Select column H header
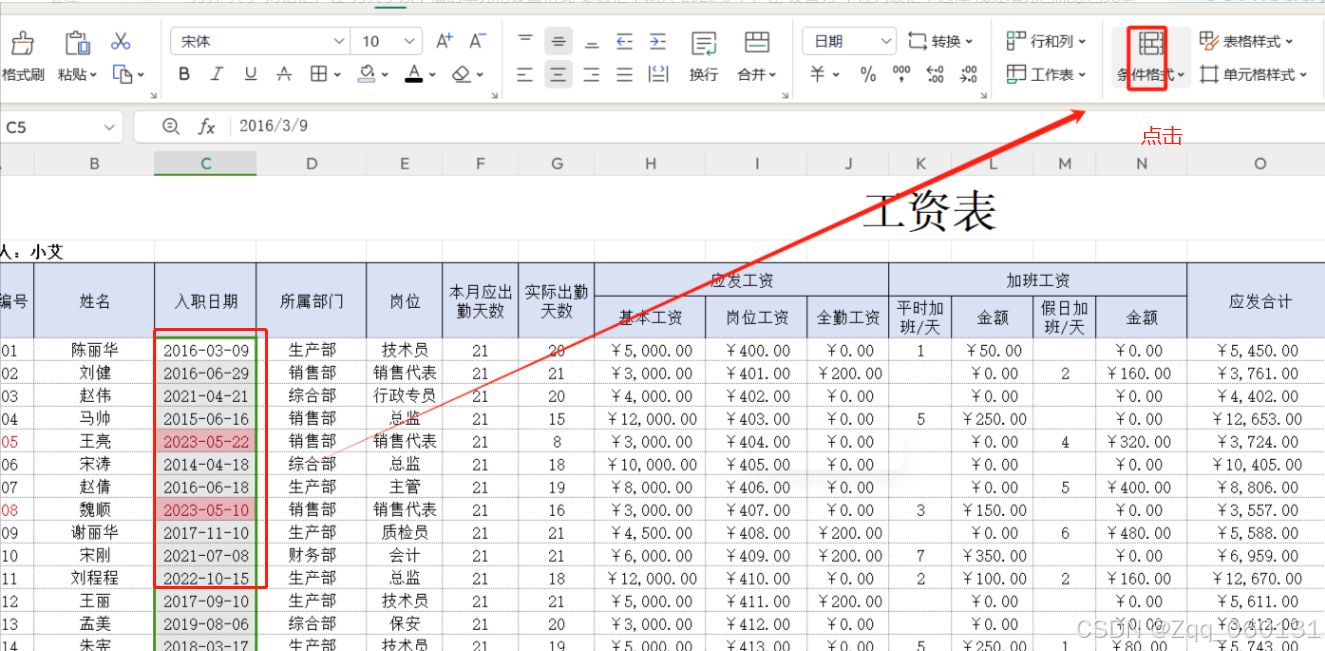 (x=650, y=163)
